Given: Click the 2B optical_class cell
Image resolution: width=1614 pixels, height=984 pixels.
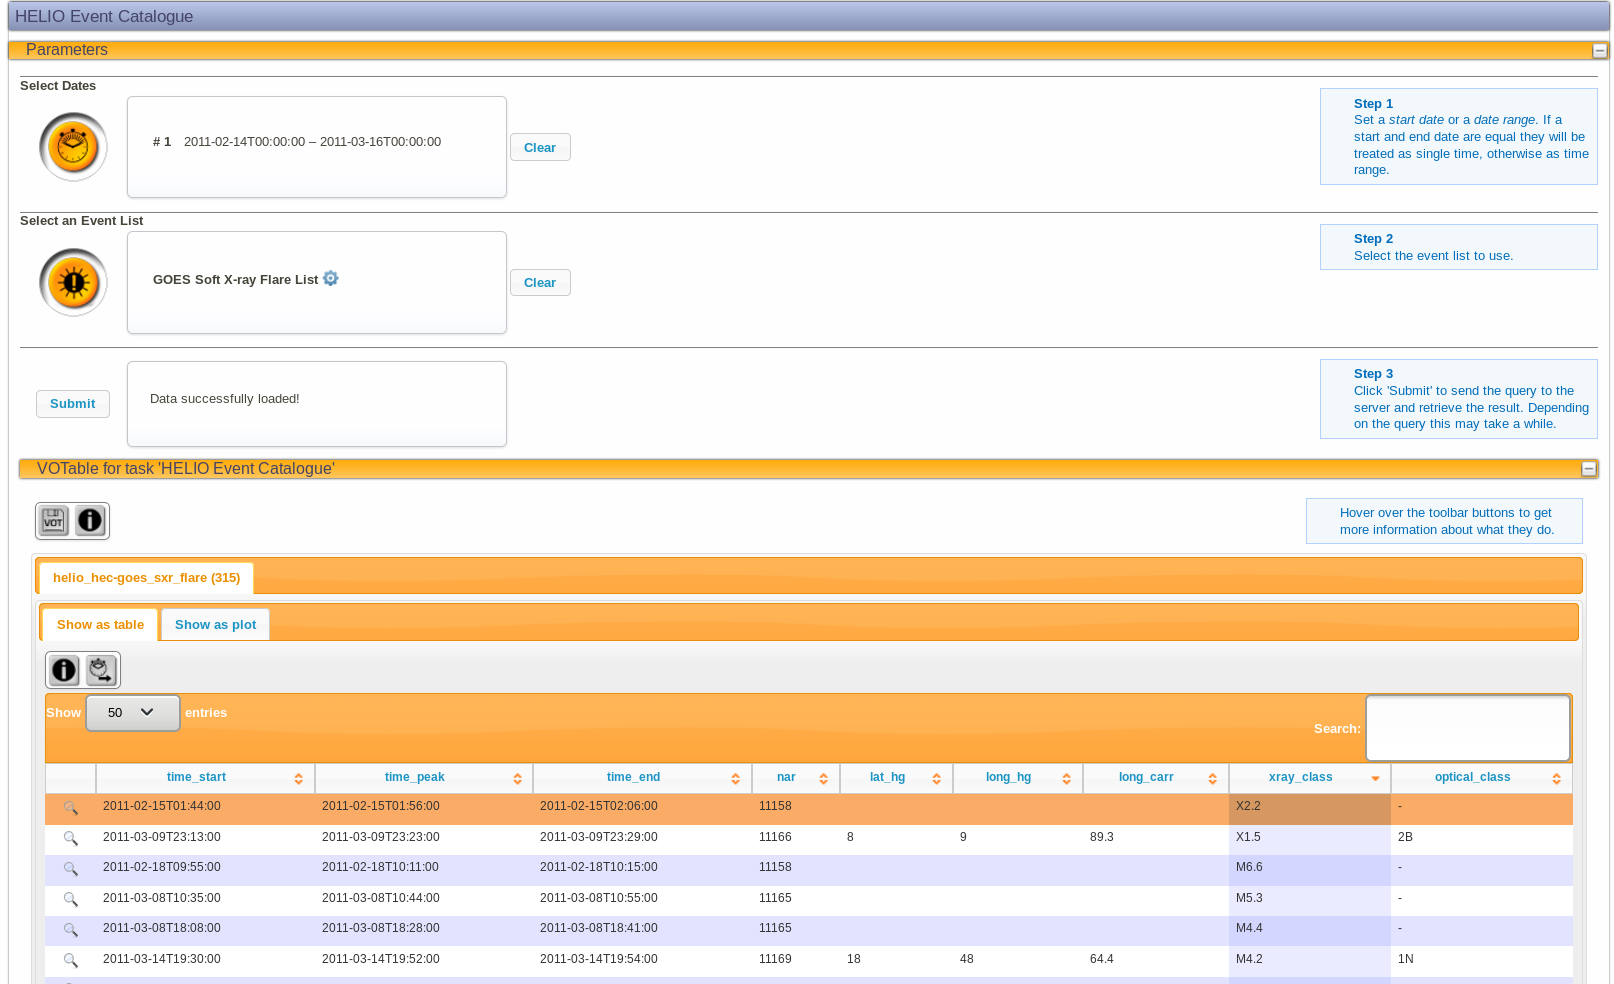Looking at the screenshot, I should point(1482,838).
